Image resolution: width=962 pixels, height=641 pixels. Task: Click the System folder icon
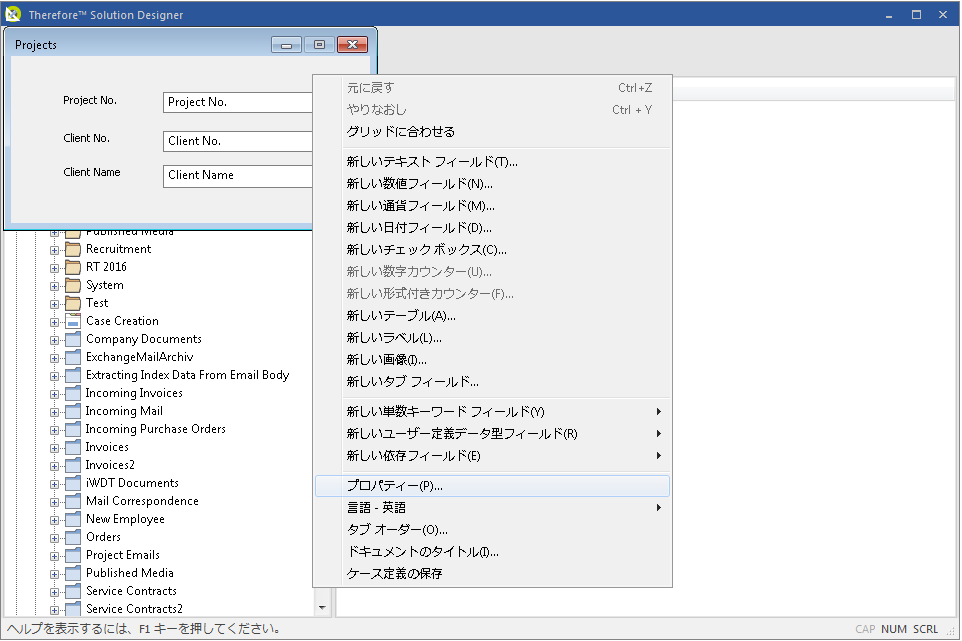tap(73, 286)
